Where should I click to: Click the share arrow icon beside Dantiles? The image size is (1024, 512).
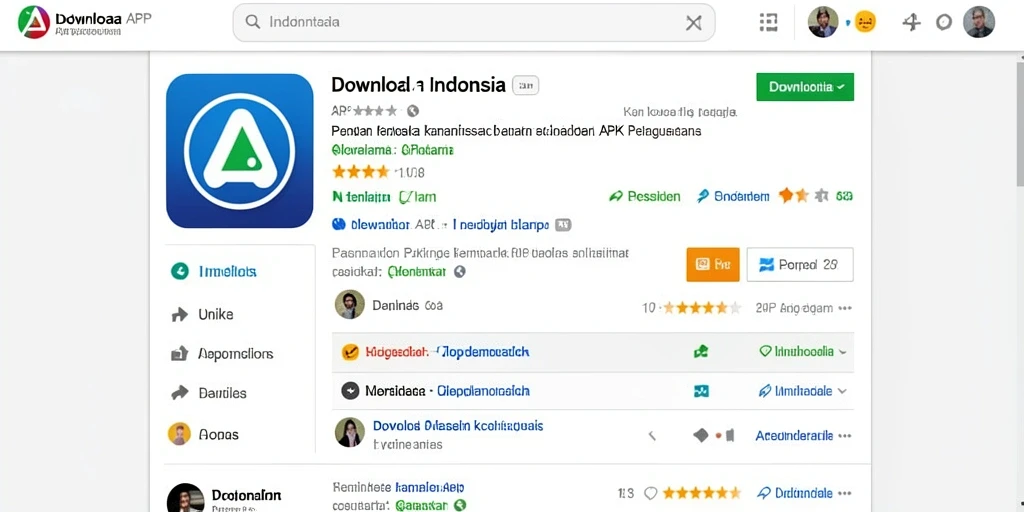tap(179, 393)
